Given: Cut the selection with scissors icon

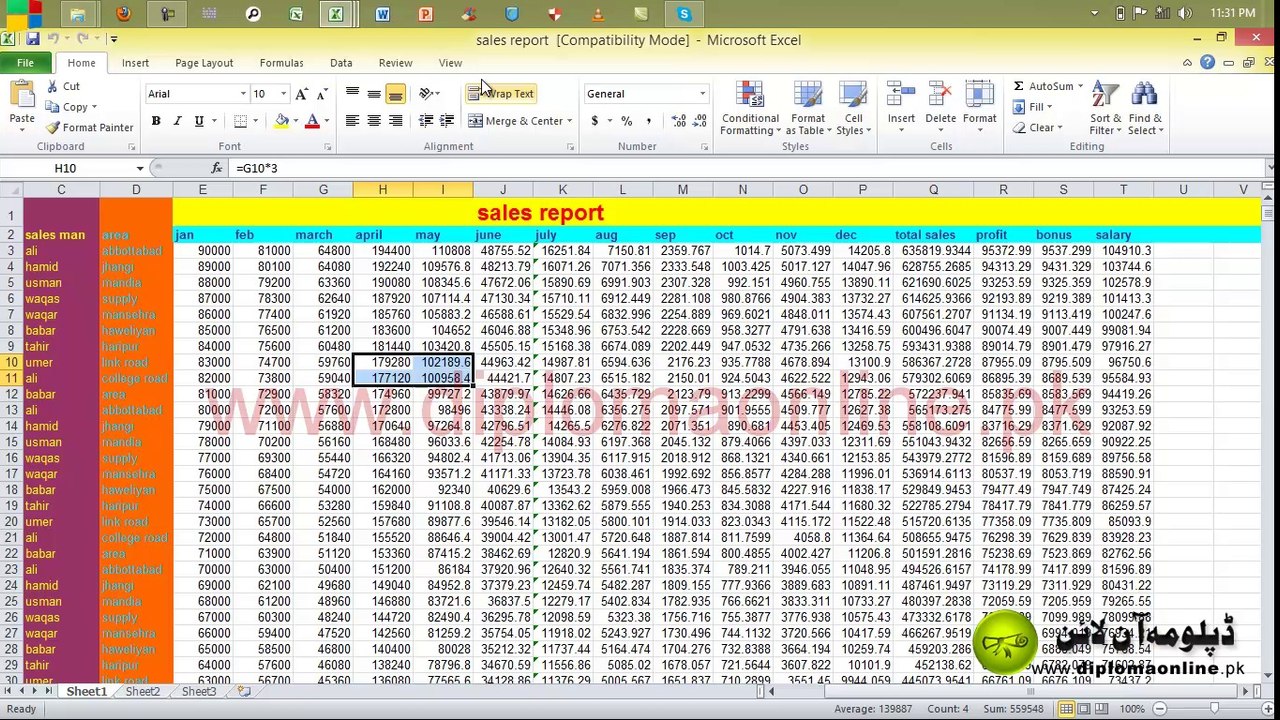Looking at the screenshot, I should tap(63, 87).
